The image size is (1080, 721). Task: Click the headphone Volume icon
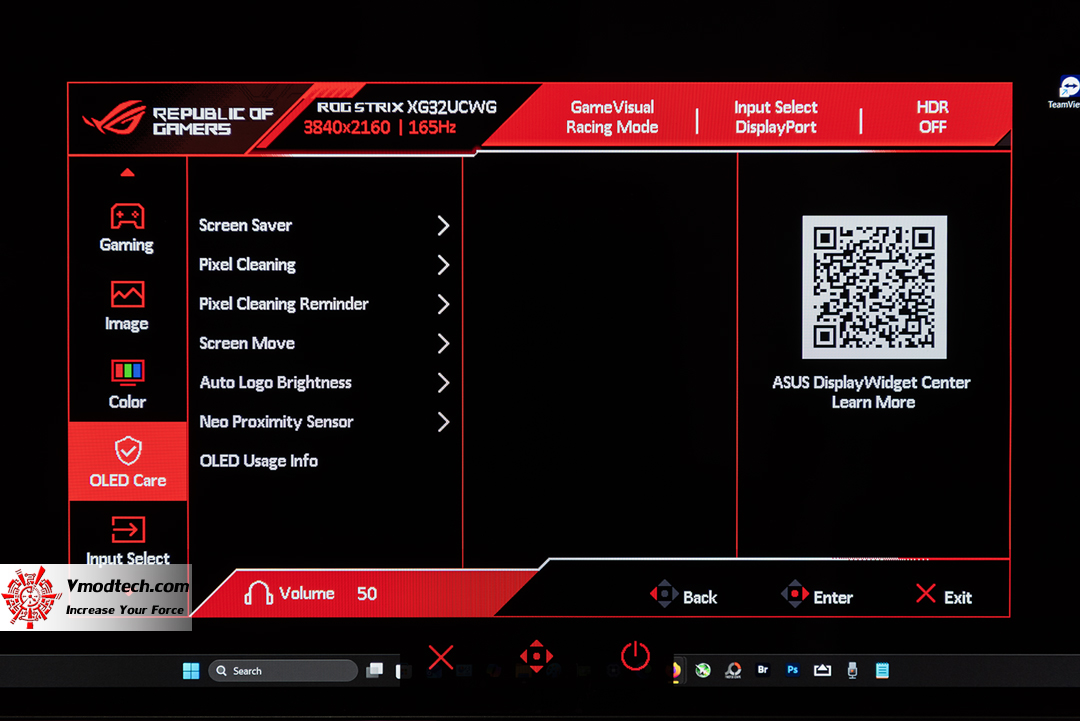point(258,593)
